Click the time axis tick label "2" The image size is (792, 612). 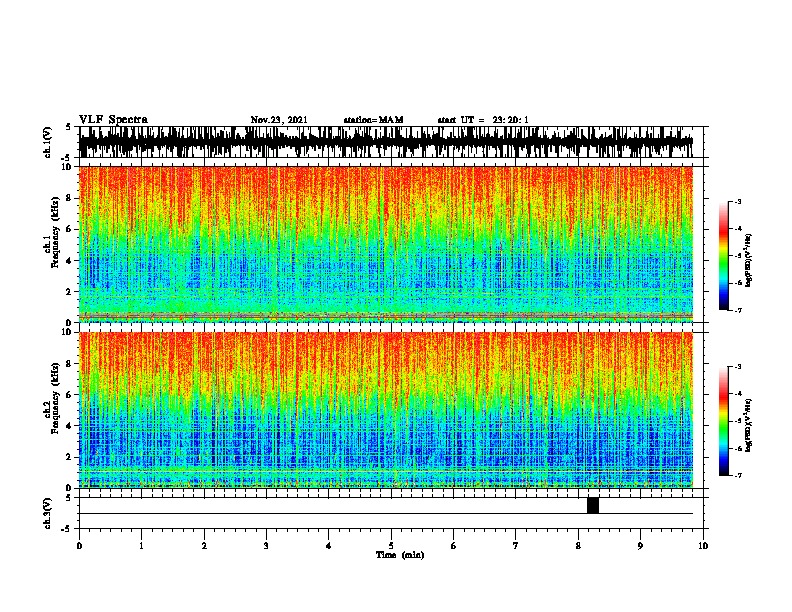(x=204, y=546)
